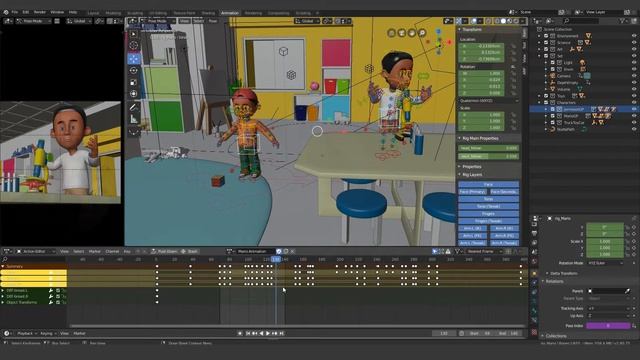Select the Annotate pencil tool
Viewport: 640px width, 360px height.
point(133,107)
